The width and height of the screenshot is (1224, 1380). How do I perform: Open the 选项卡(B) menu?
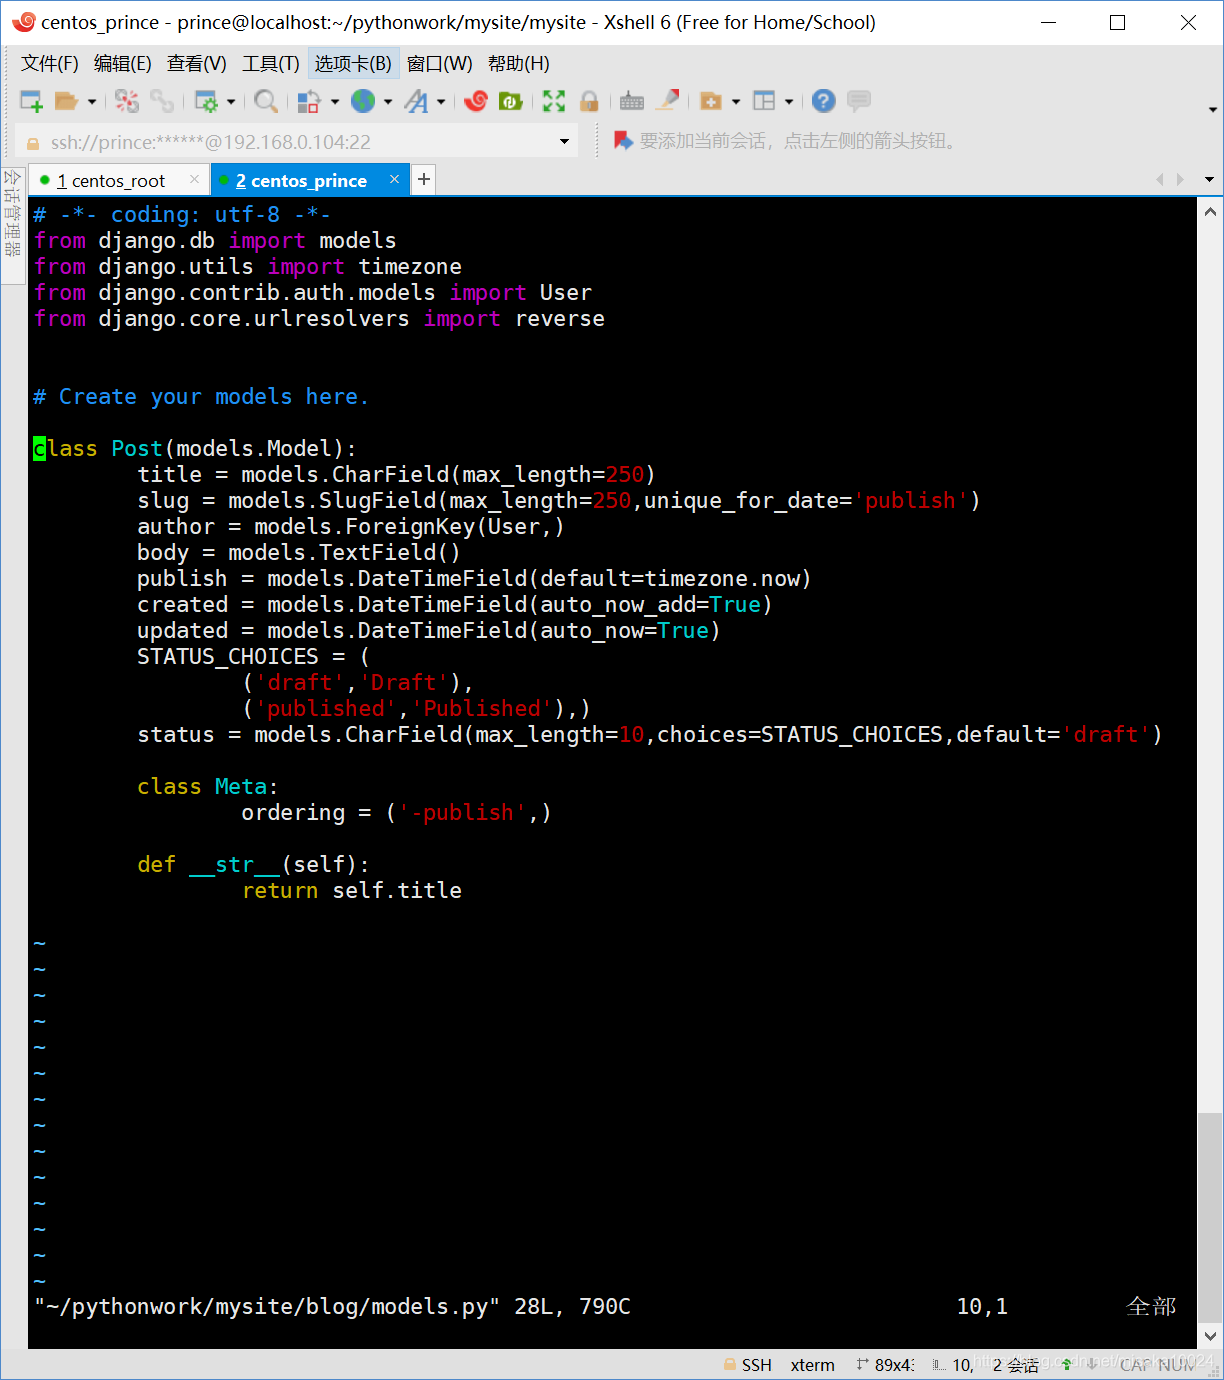point(353,64)
